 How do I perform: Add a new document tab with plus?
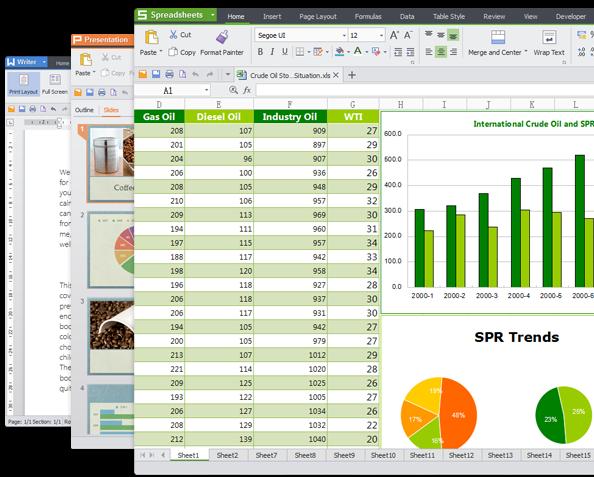[x=352, y=75]
